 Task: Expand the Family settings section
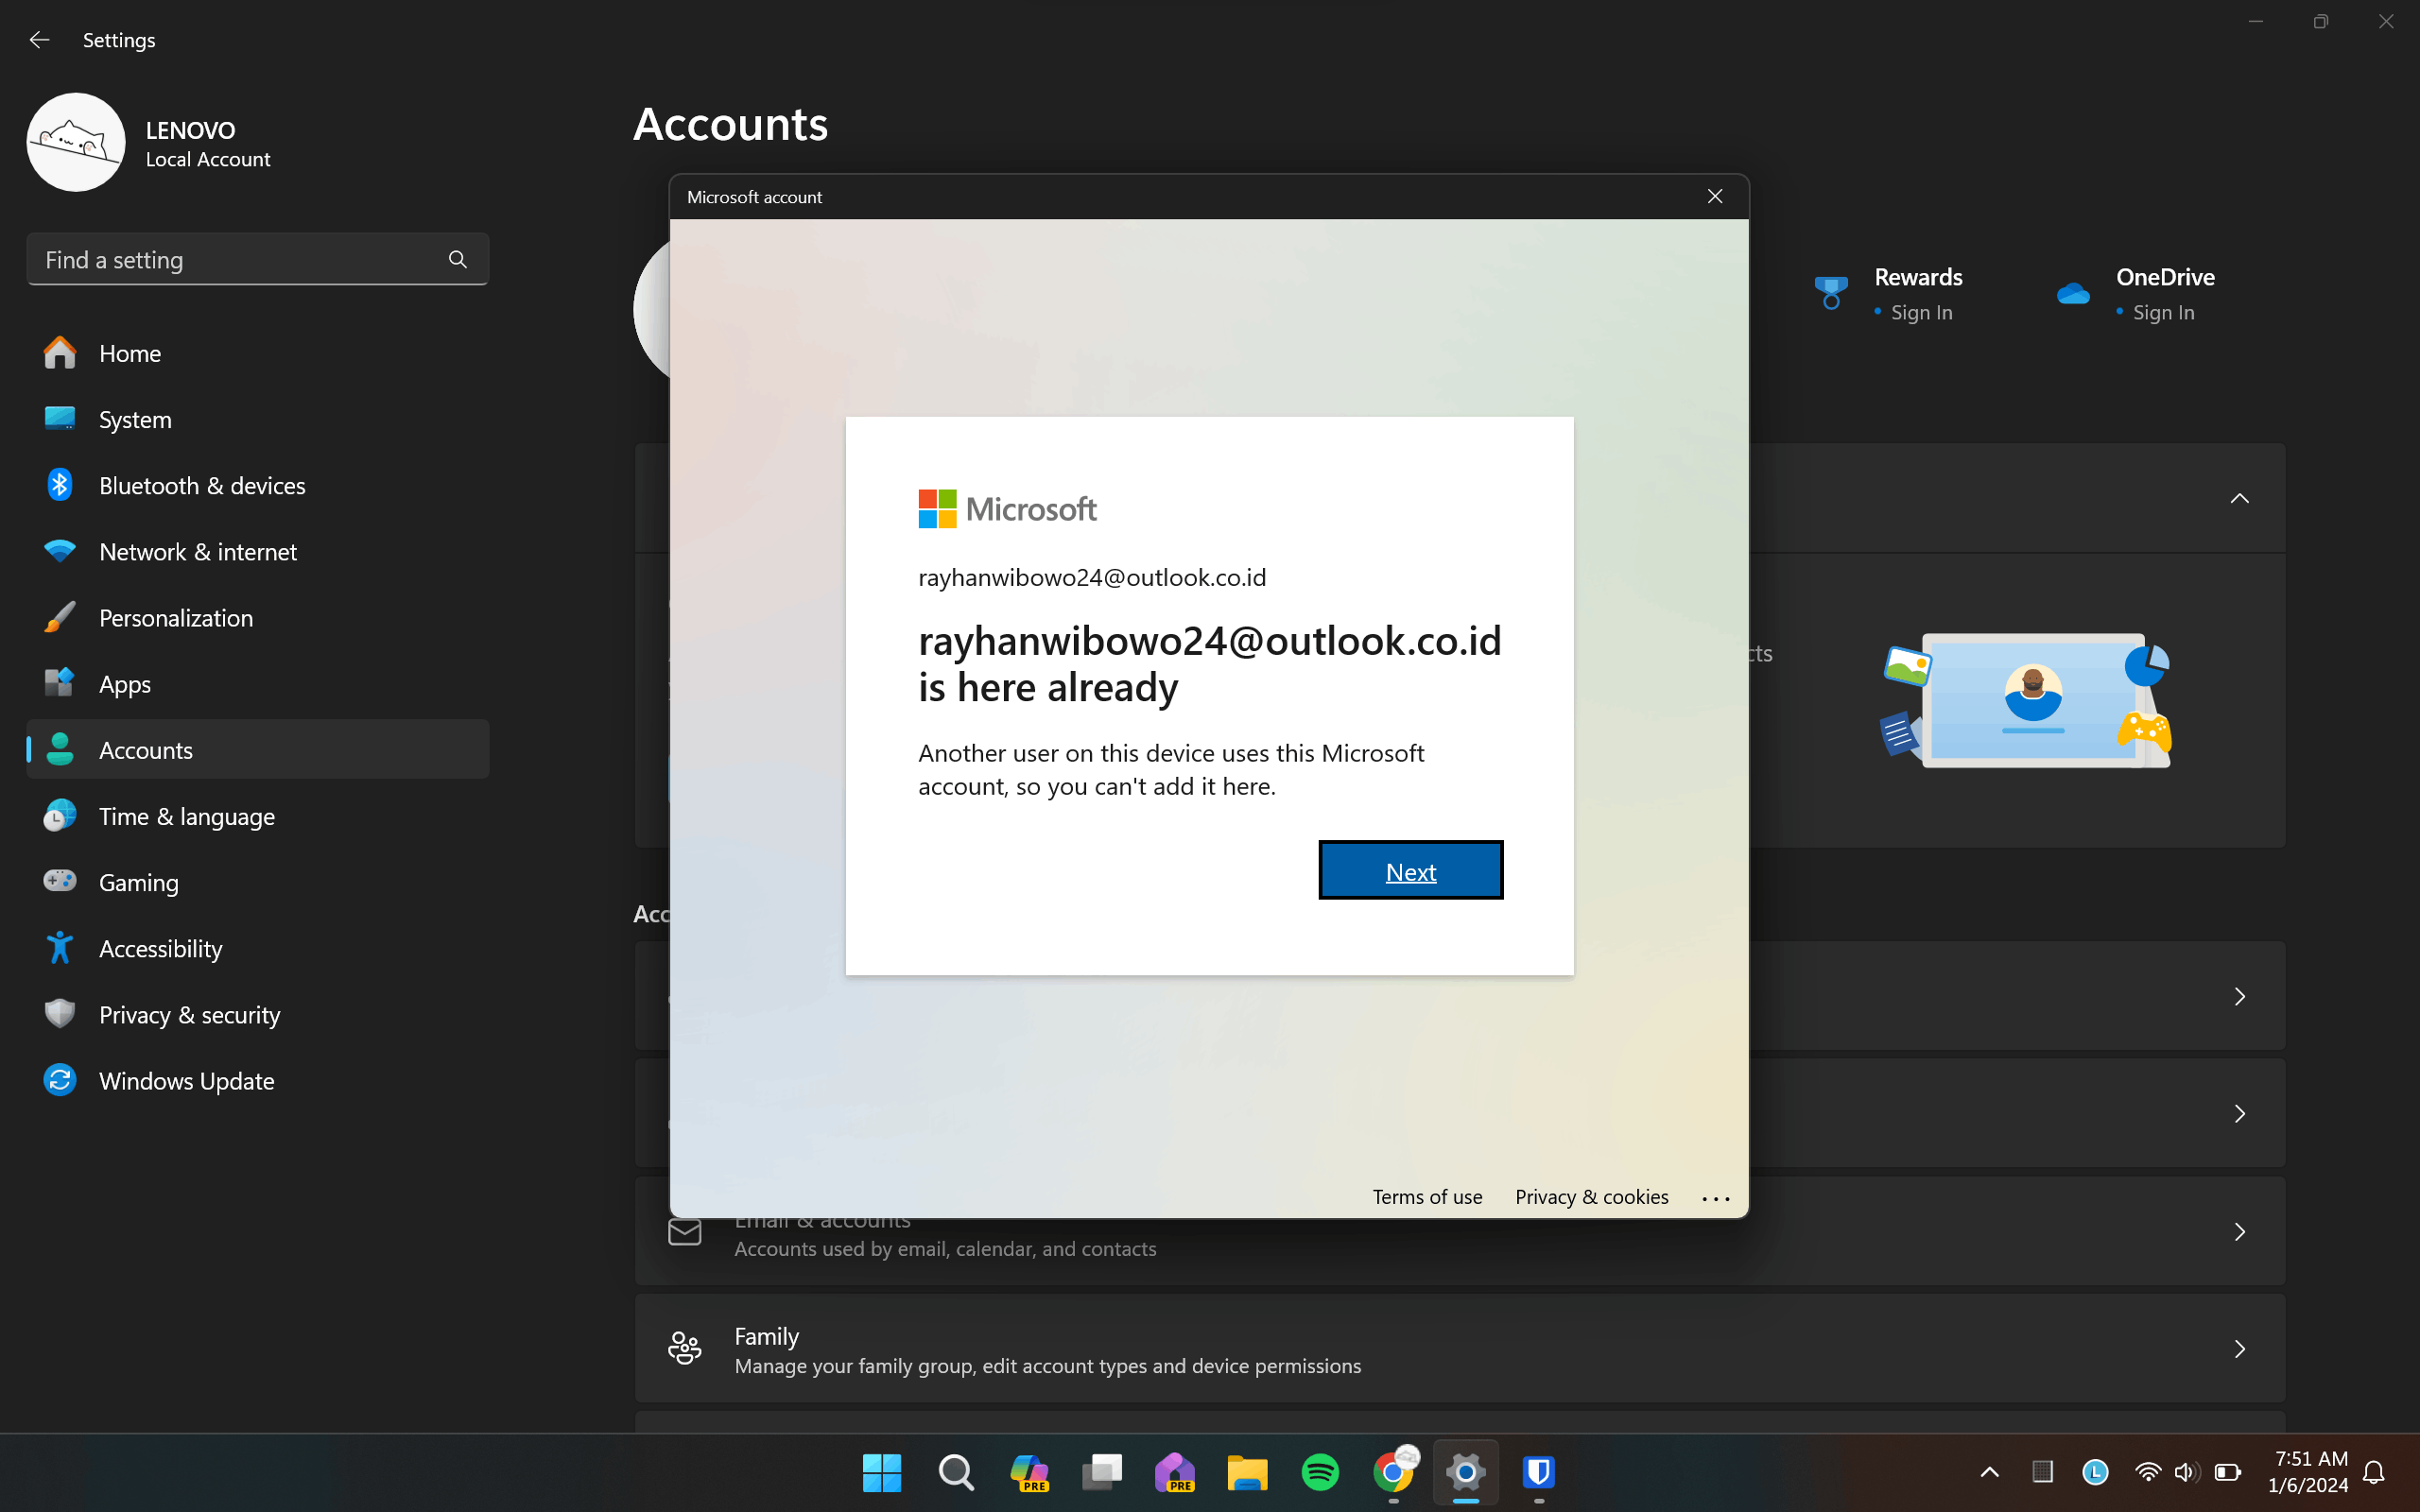point(2237,1350)
